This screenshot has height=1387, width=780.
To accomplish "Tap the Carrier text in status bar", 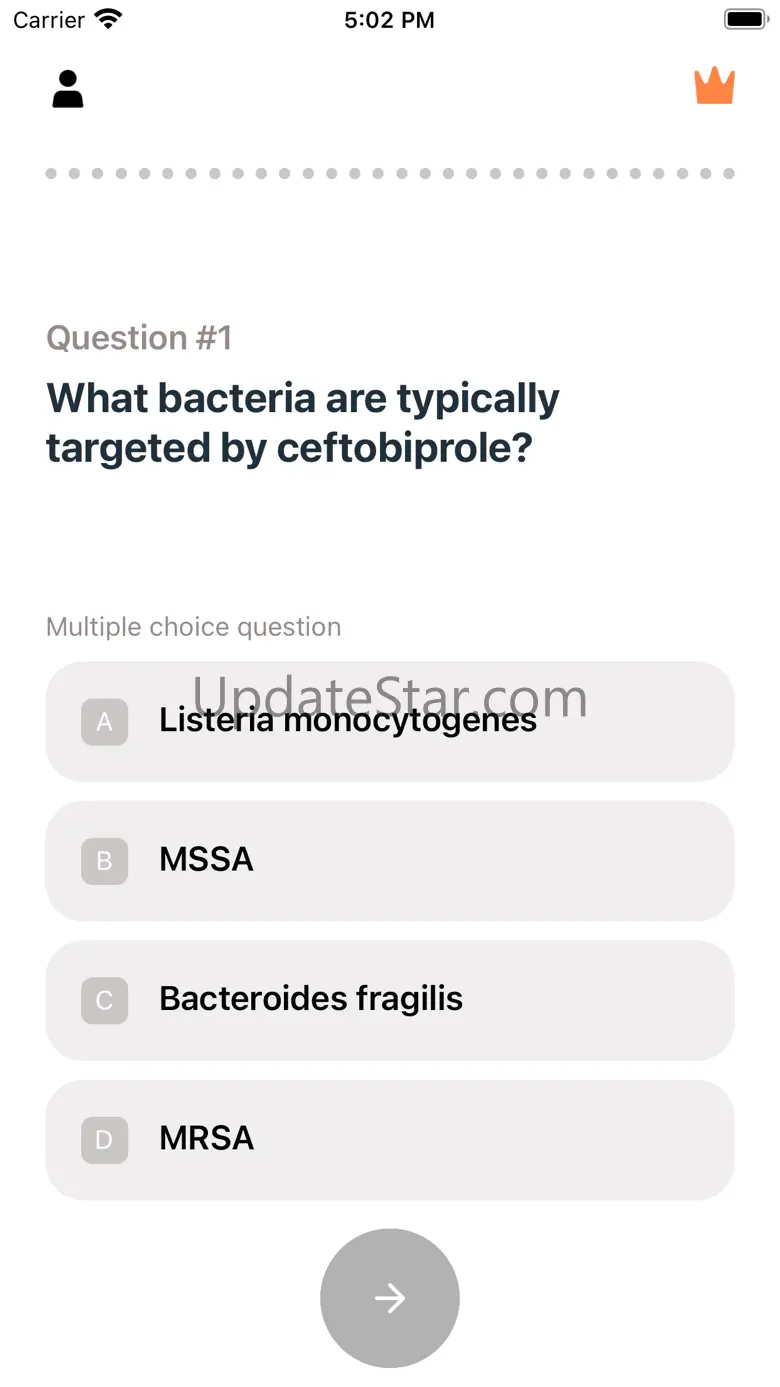I will pos(49,20).
